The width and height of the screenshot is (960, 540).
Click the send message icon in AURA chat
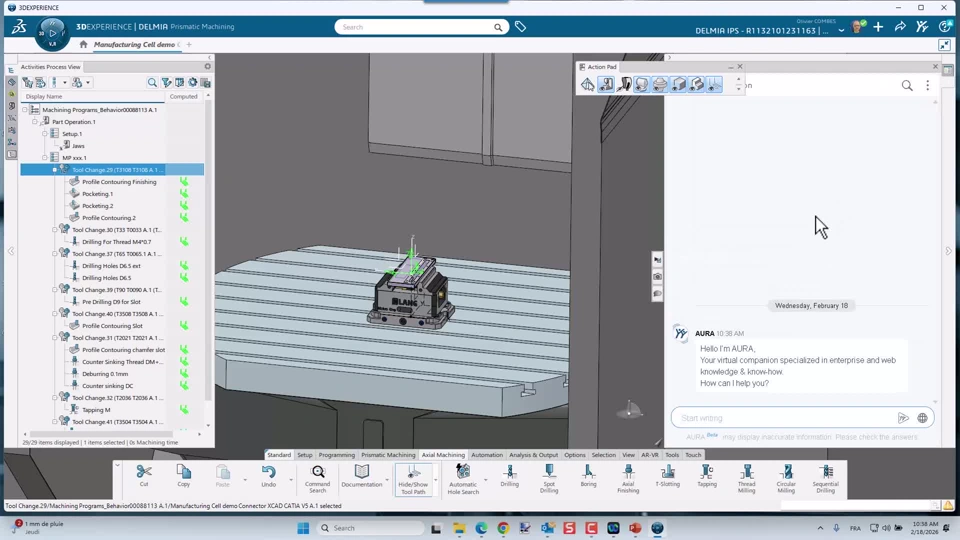pos(903,418)
